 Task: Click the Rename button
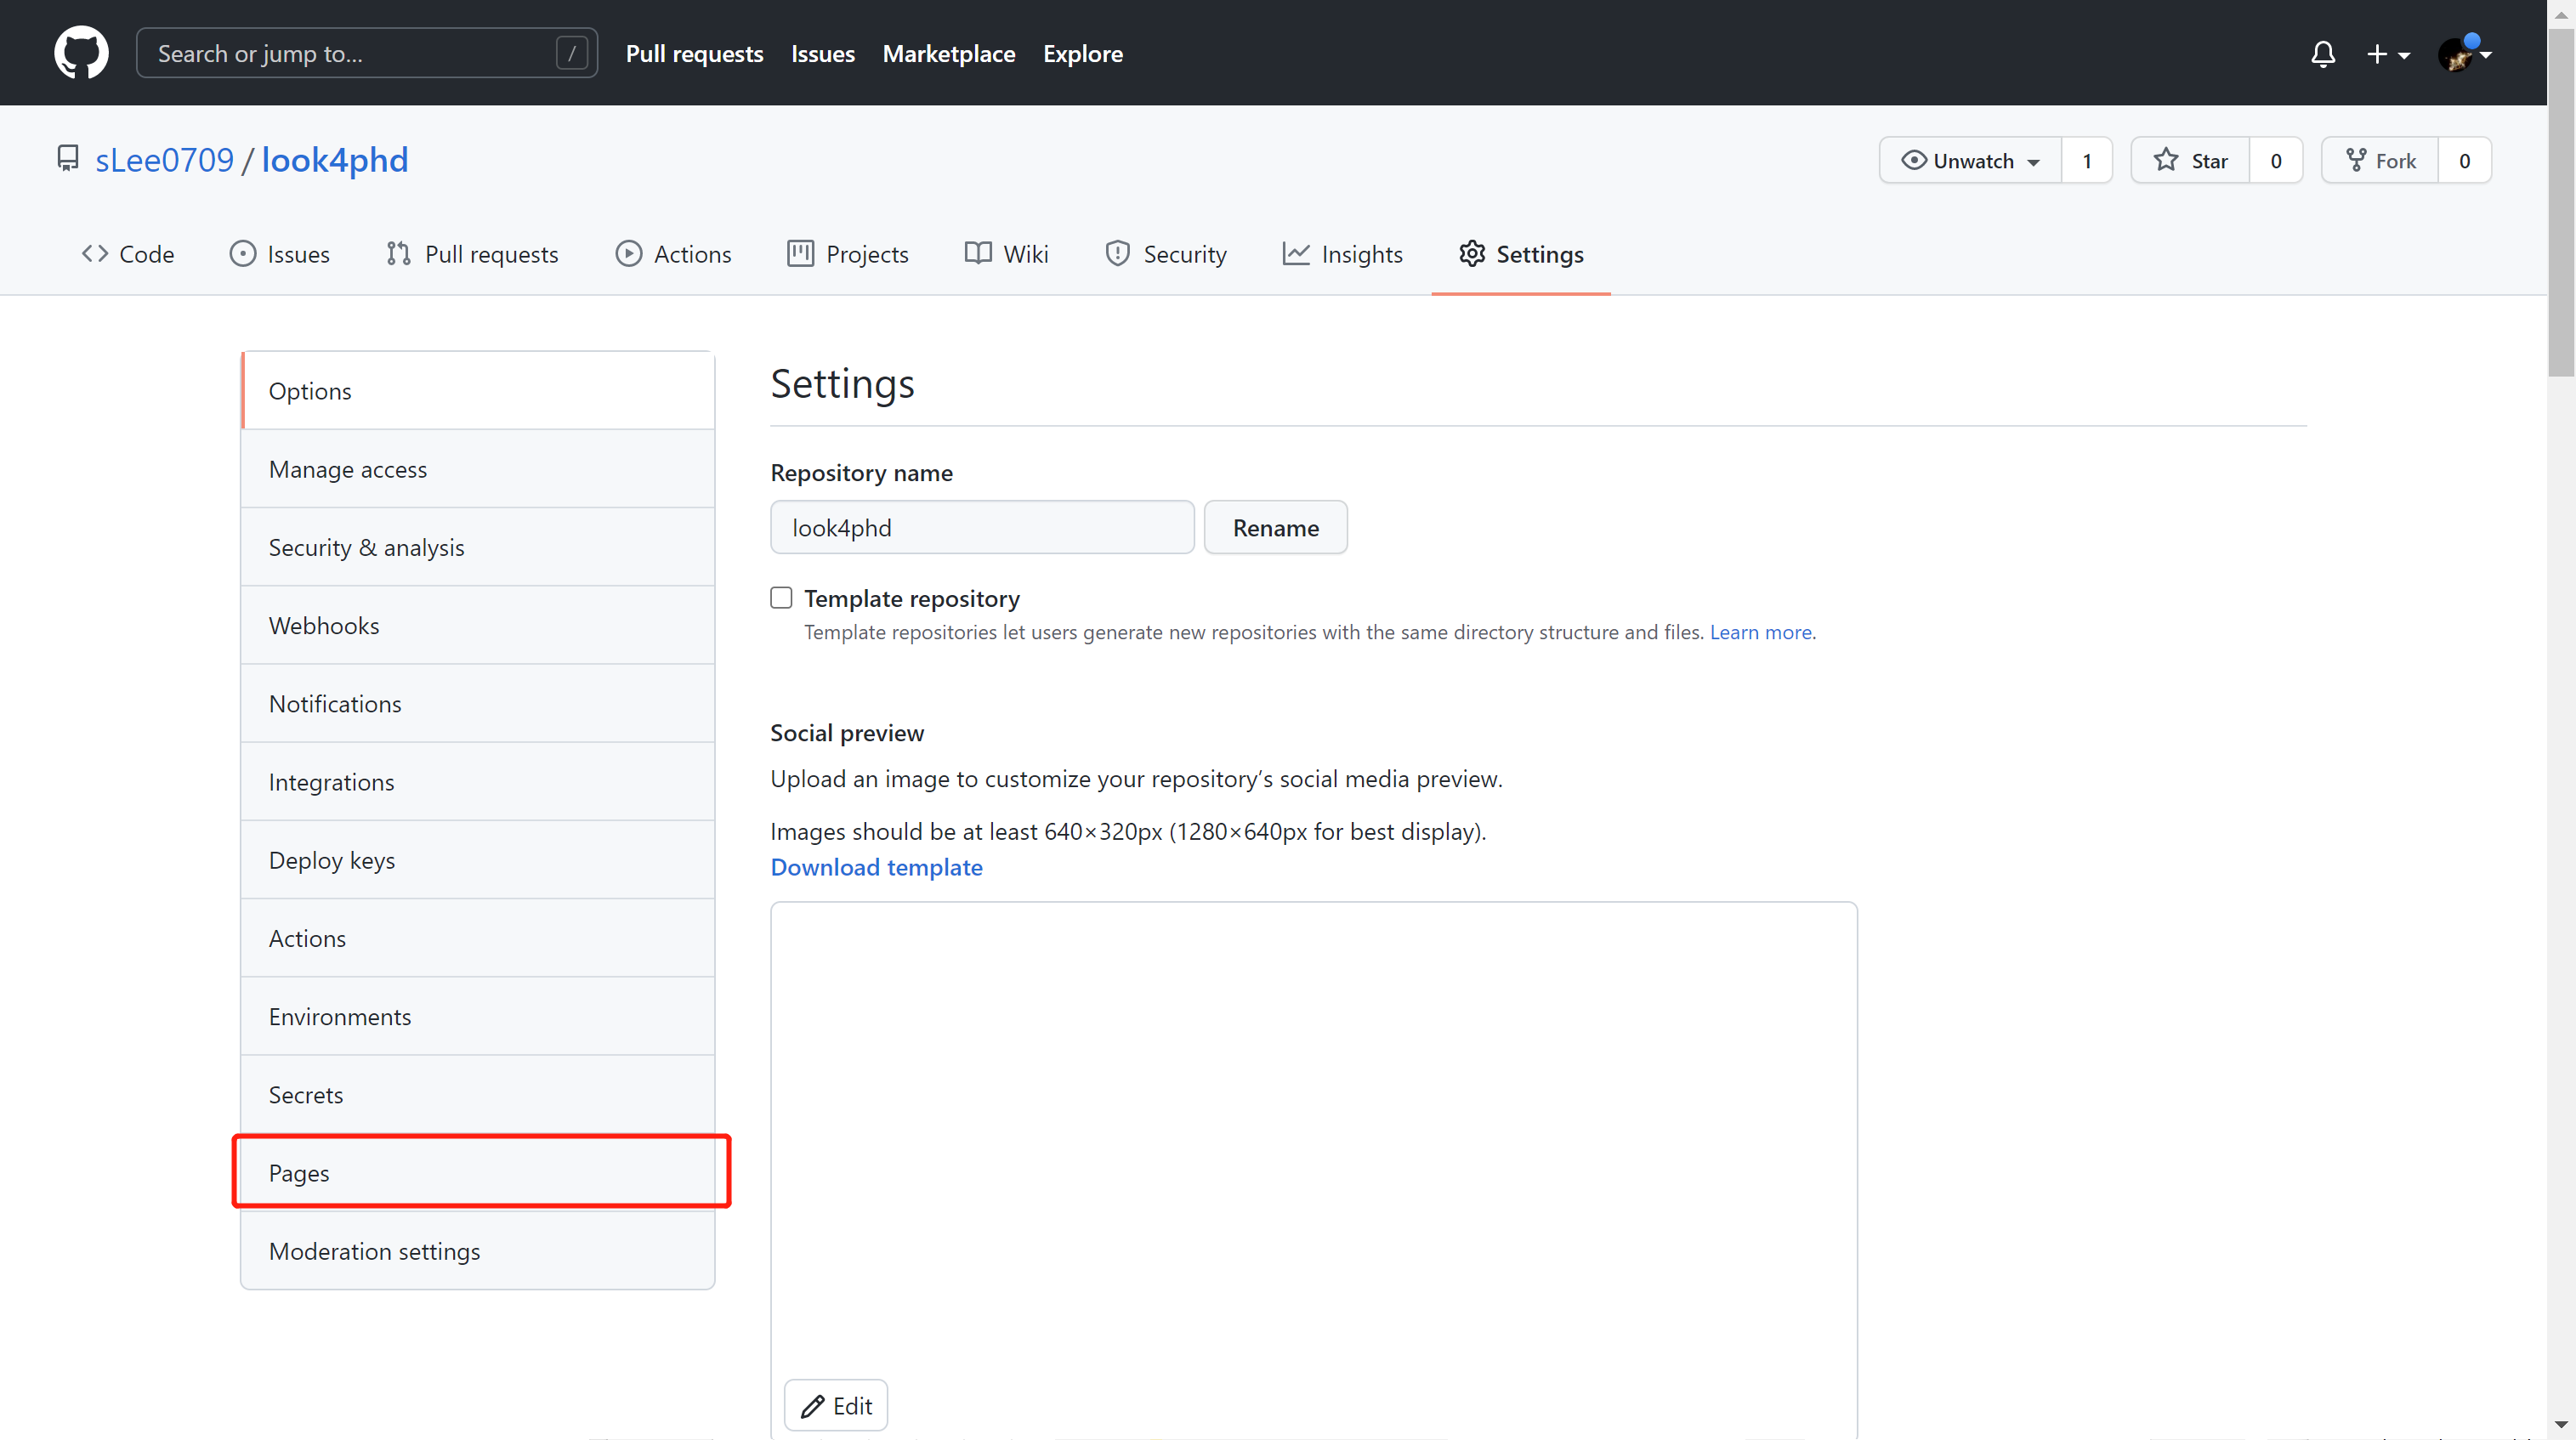(1275, 527)
